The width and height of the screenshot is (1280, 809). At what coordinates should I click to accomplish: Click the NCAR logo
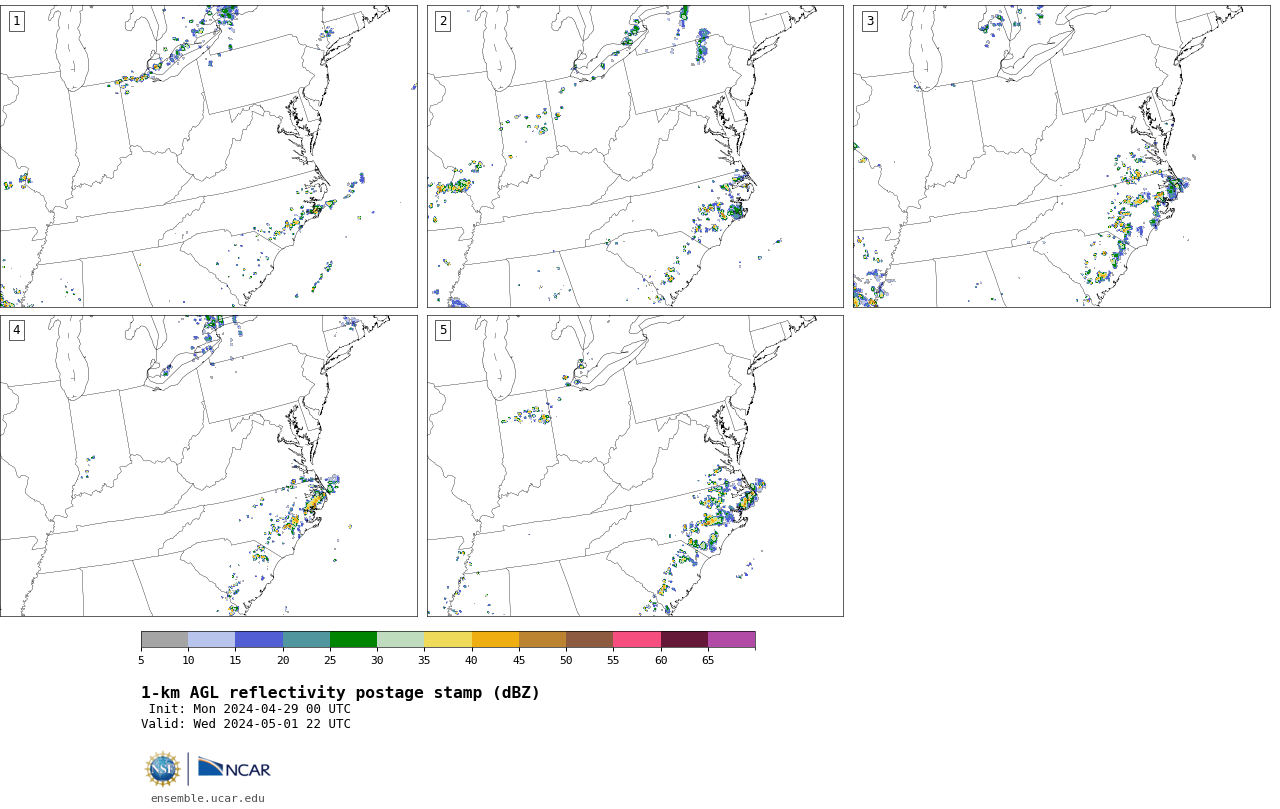coord(234,768)
